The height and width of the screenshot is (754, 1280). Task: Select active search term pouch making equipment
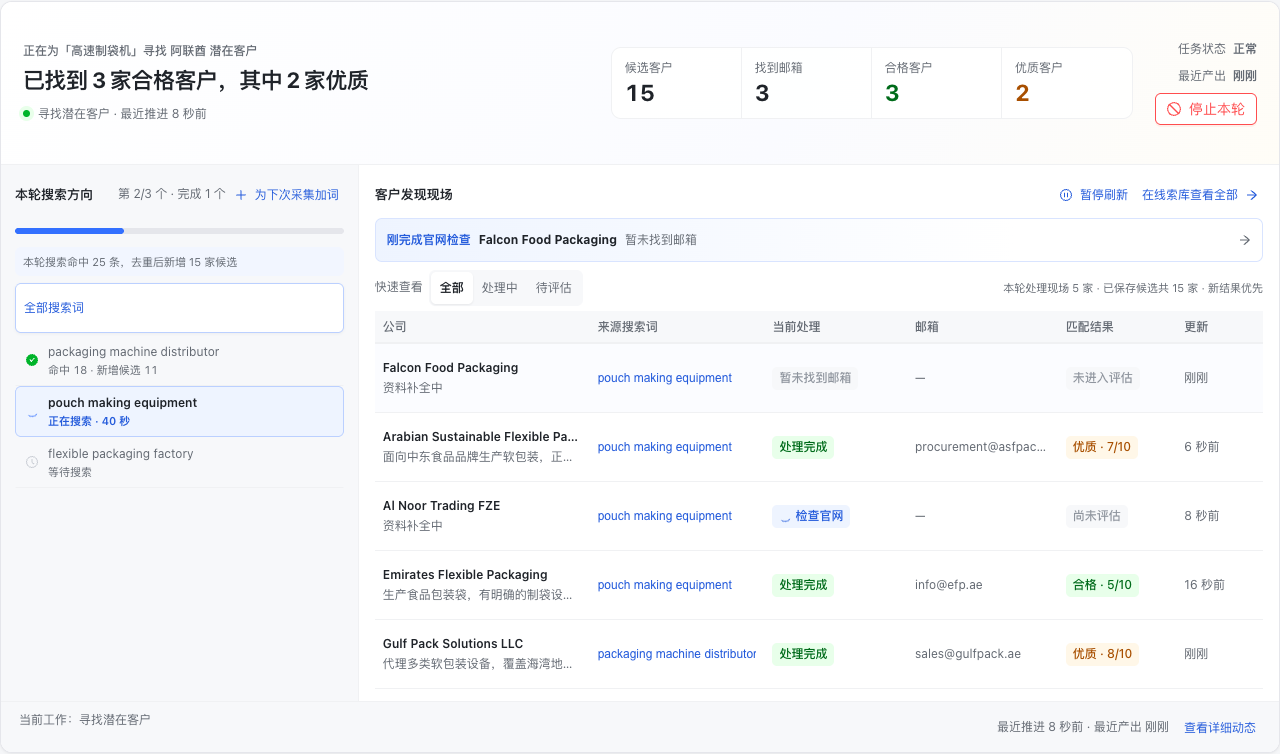coord(179,412)
